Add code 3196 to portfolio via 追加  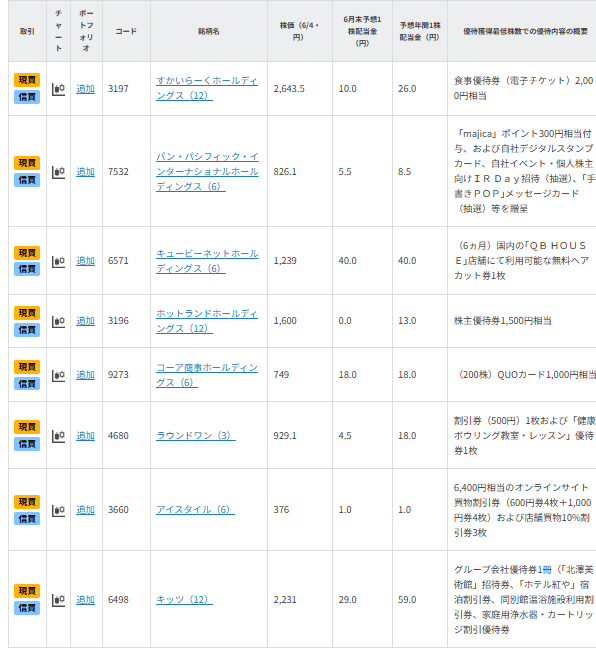pos(86,321)
